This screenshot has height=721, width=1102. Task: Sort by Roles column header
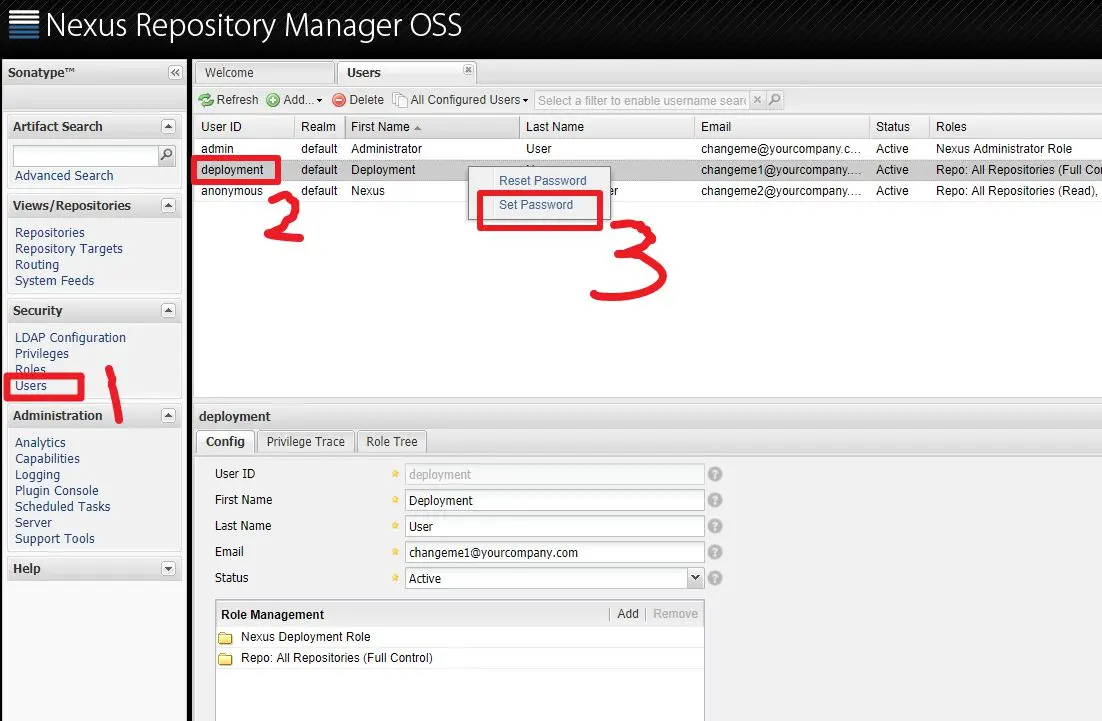[1016, 126]
